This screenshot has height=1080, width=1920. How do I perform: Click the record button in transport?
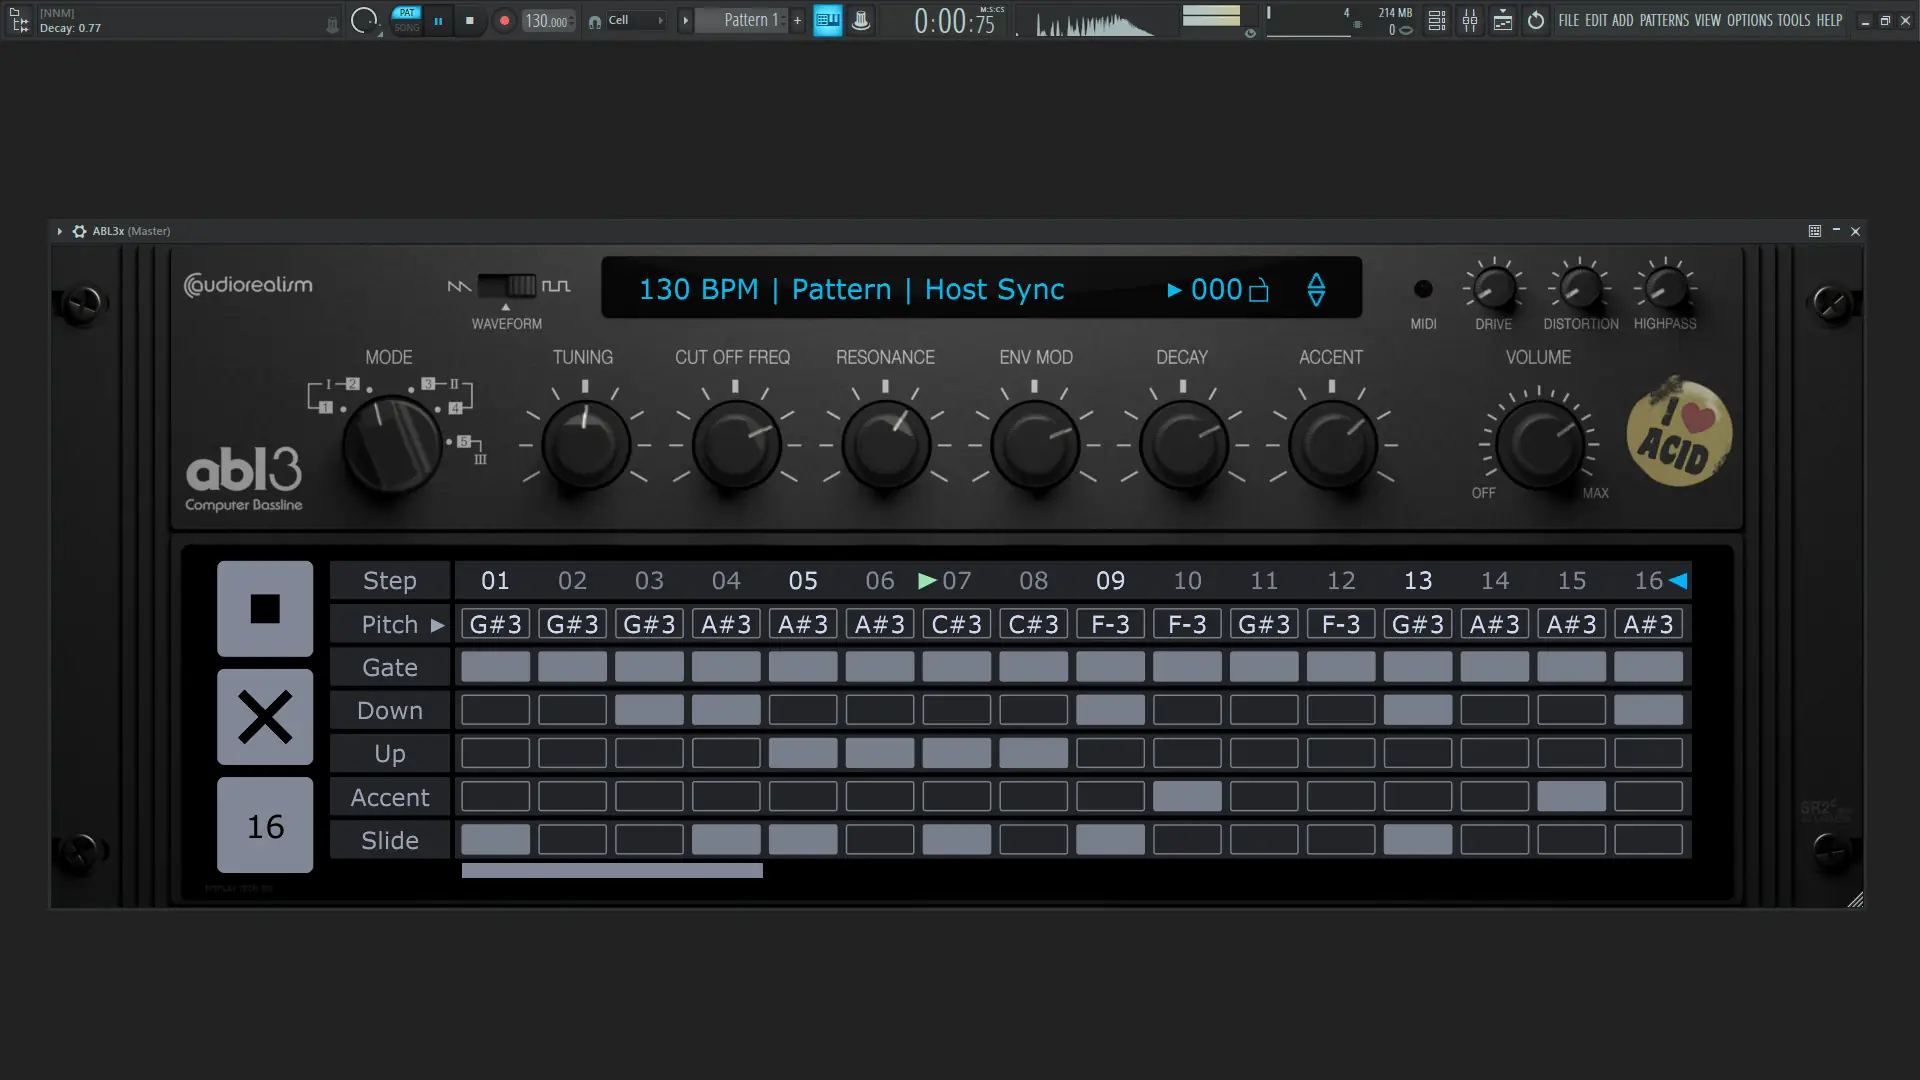[504, 21]
